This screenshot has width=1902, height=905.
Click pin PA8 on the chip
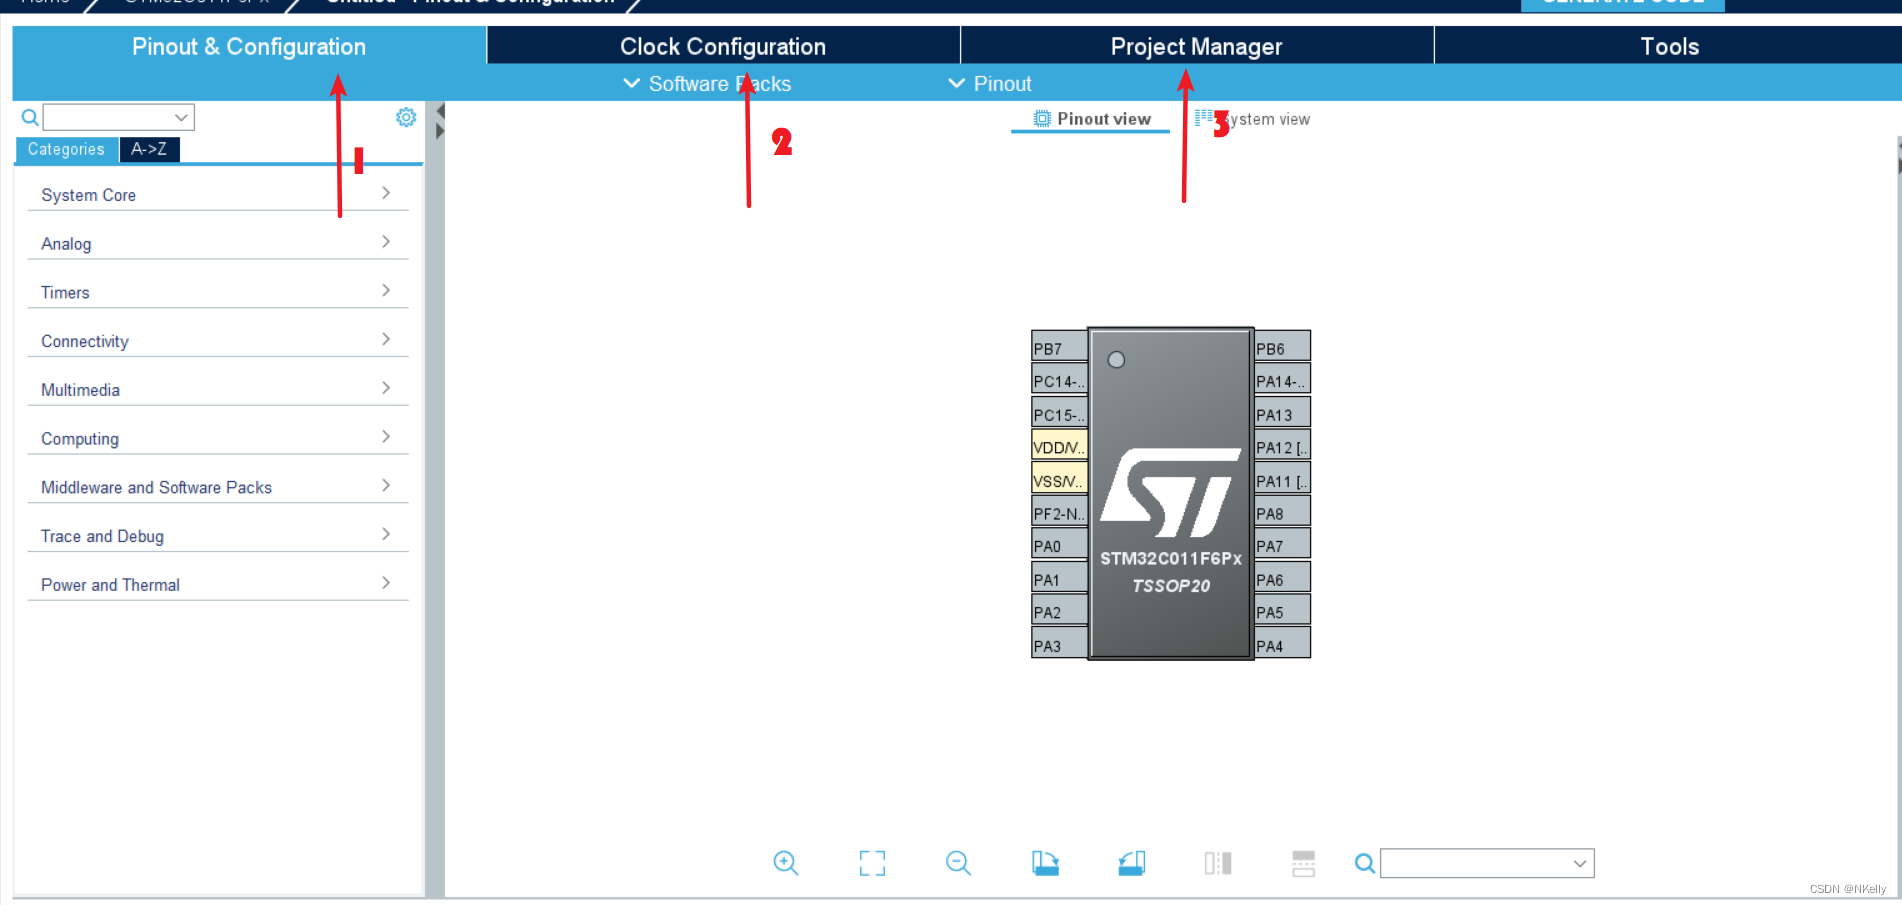(1282, 512)
